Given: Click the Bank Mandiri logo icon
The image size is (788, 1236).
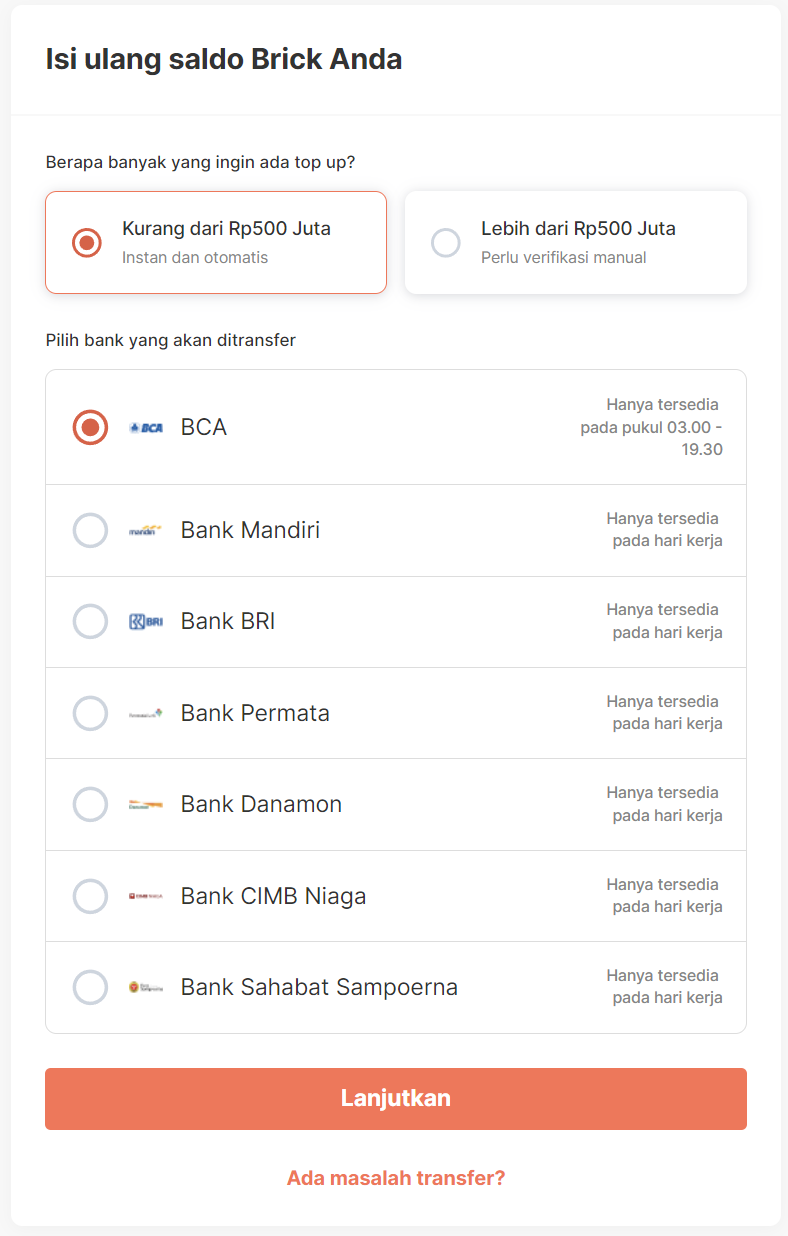Looking at the screenshot, I should click(x=146, y=531).
